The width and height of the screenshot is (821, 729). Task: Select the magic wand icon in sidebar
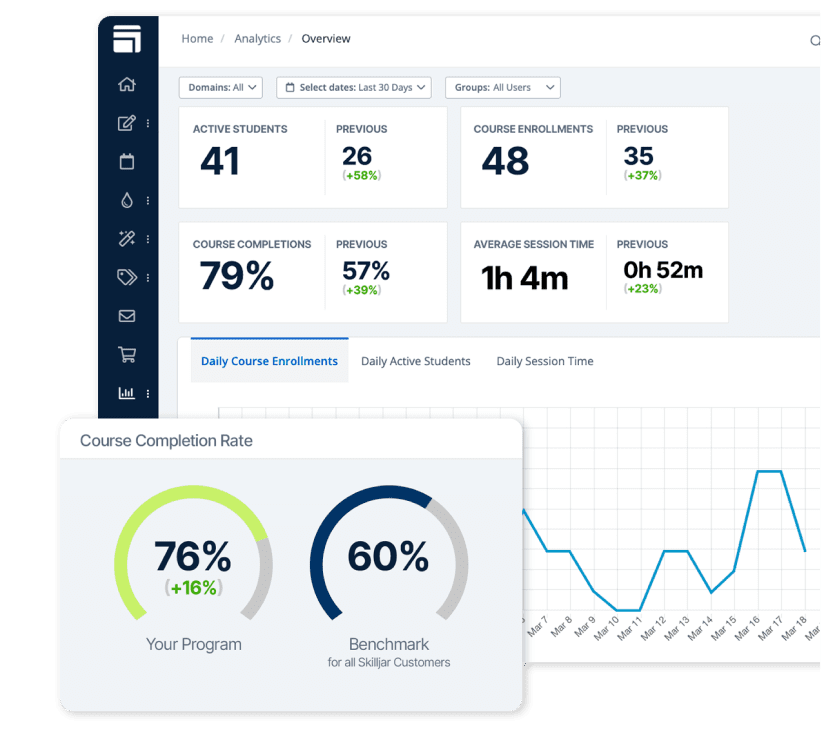click(x=127, y=239)
